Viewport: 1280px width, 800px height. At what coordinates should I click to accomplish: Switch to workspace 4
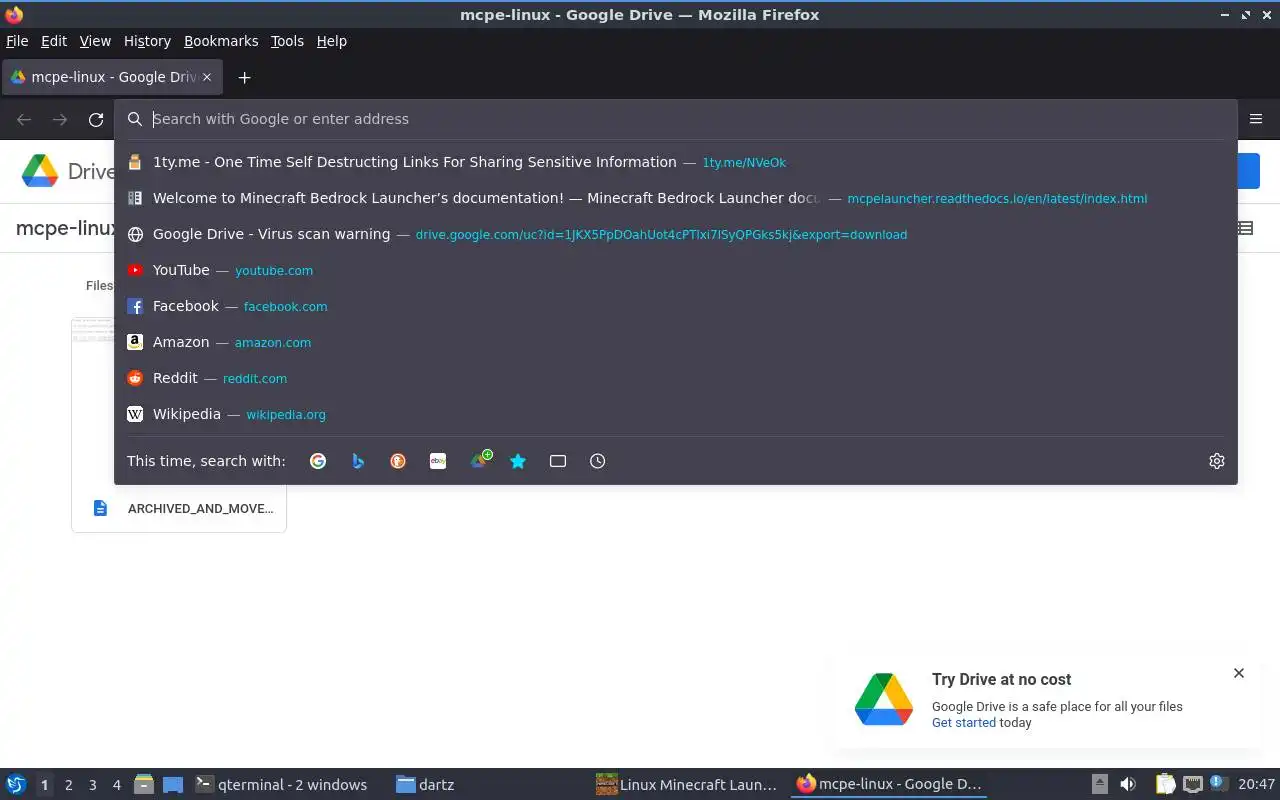[116, 785]
